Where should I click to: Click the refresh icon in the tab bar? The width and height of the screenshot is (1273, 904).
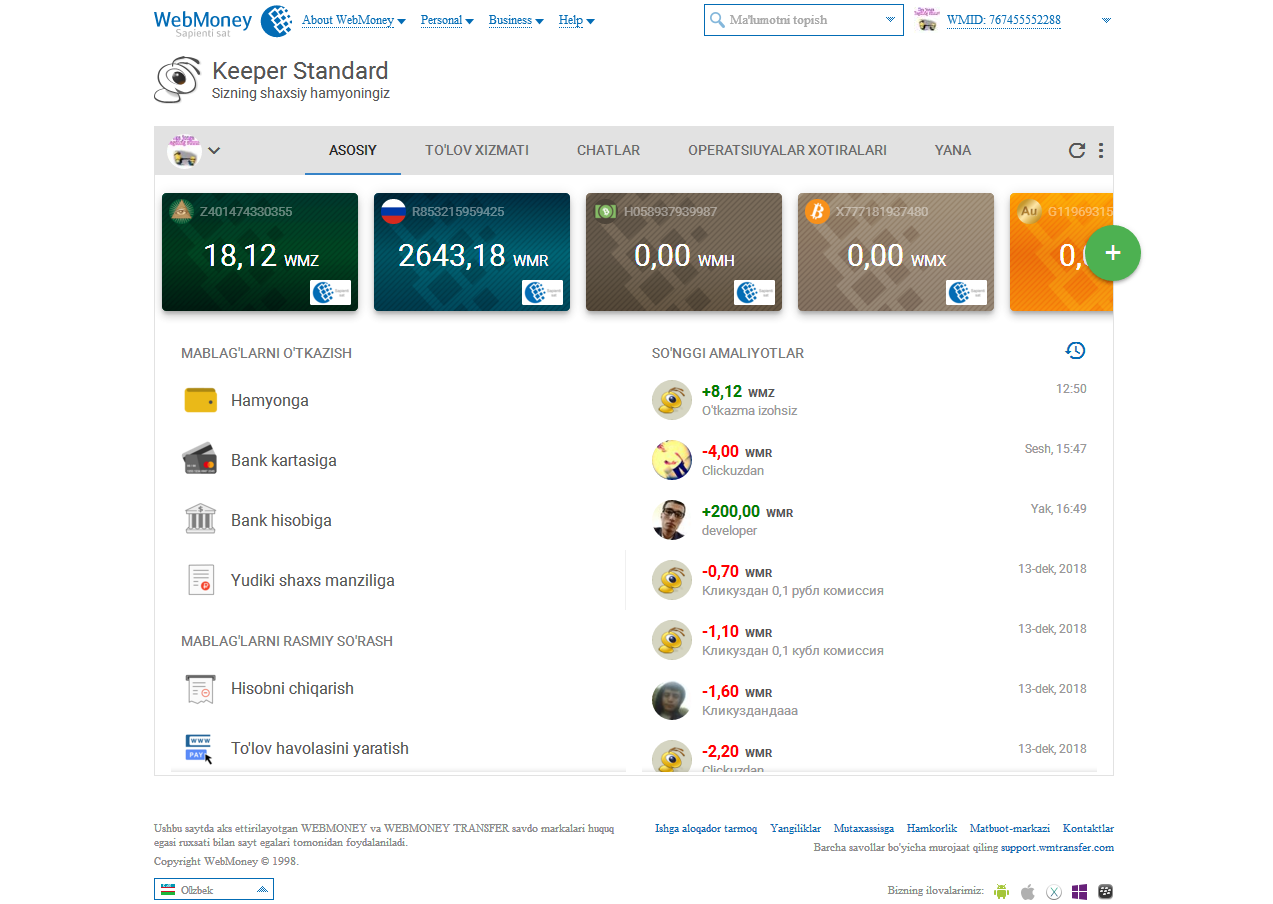click(x=1076, y=151)
